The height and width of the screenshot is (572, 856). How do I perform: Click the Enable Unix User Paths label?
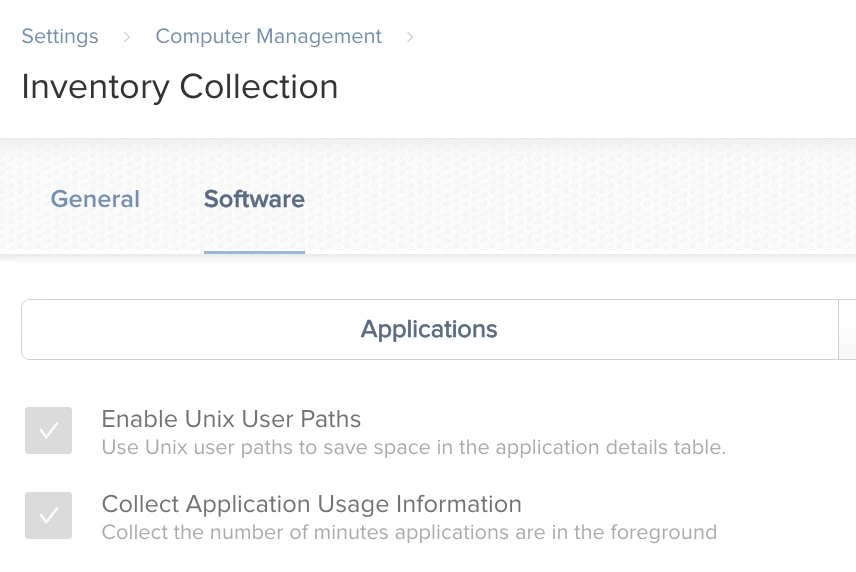tap(231, 419)
